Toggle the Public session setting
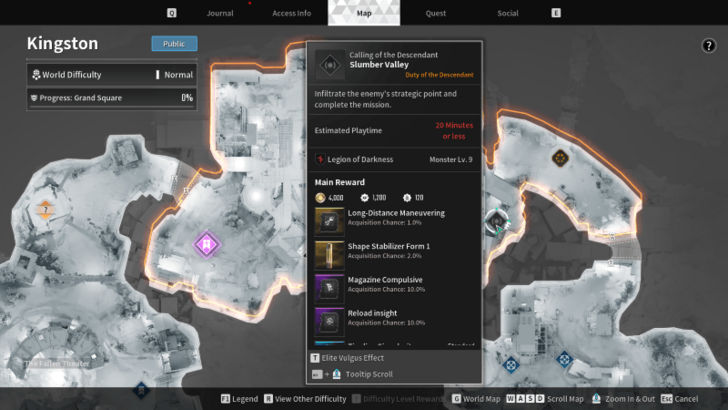The width and height of the screenshot is (728, 410). click(174, 44)
